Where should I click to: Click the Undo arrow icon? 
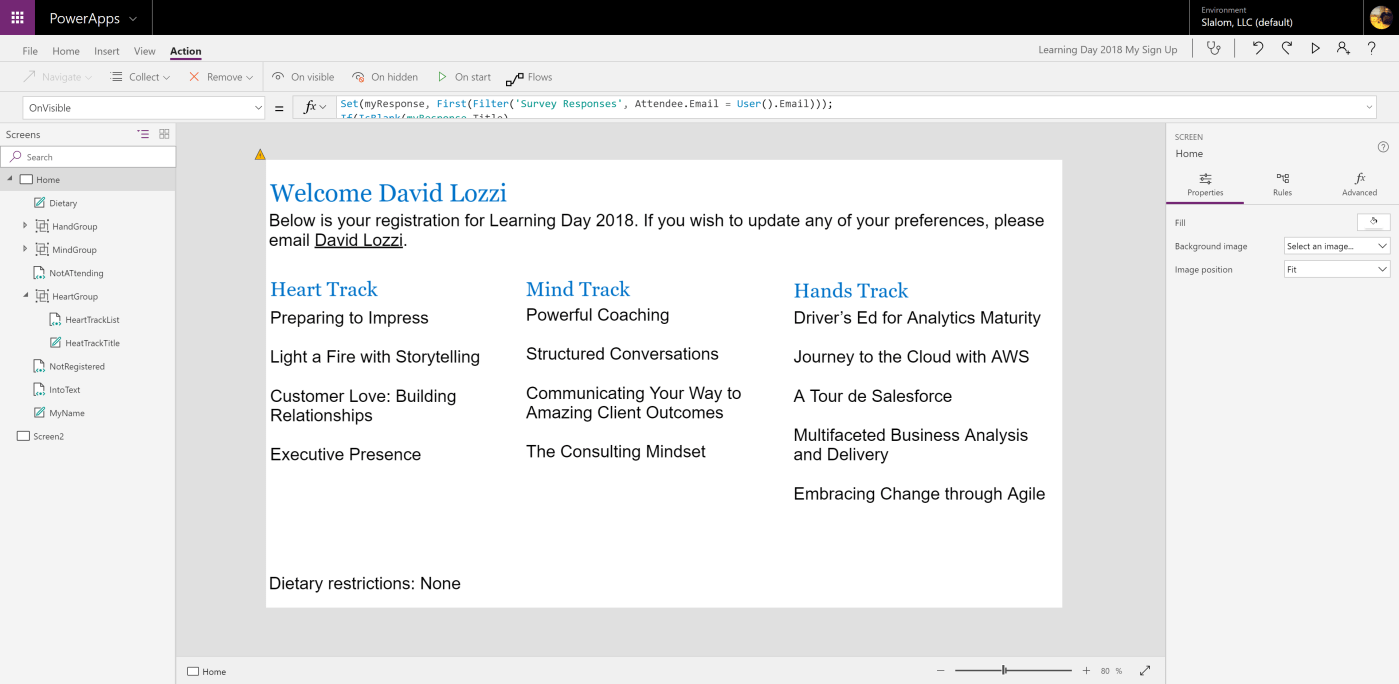(1258, 48)
